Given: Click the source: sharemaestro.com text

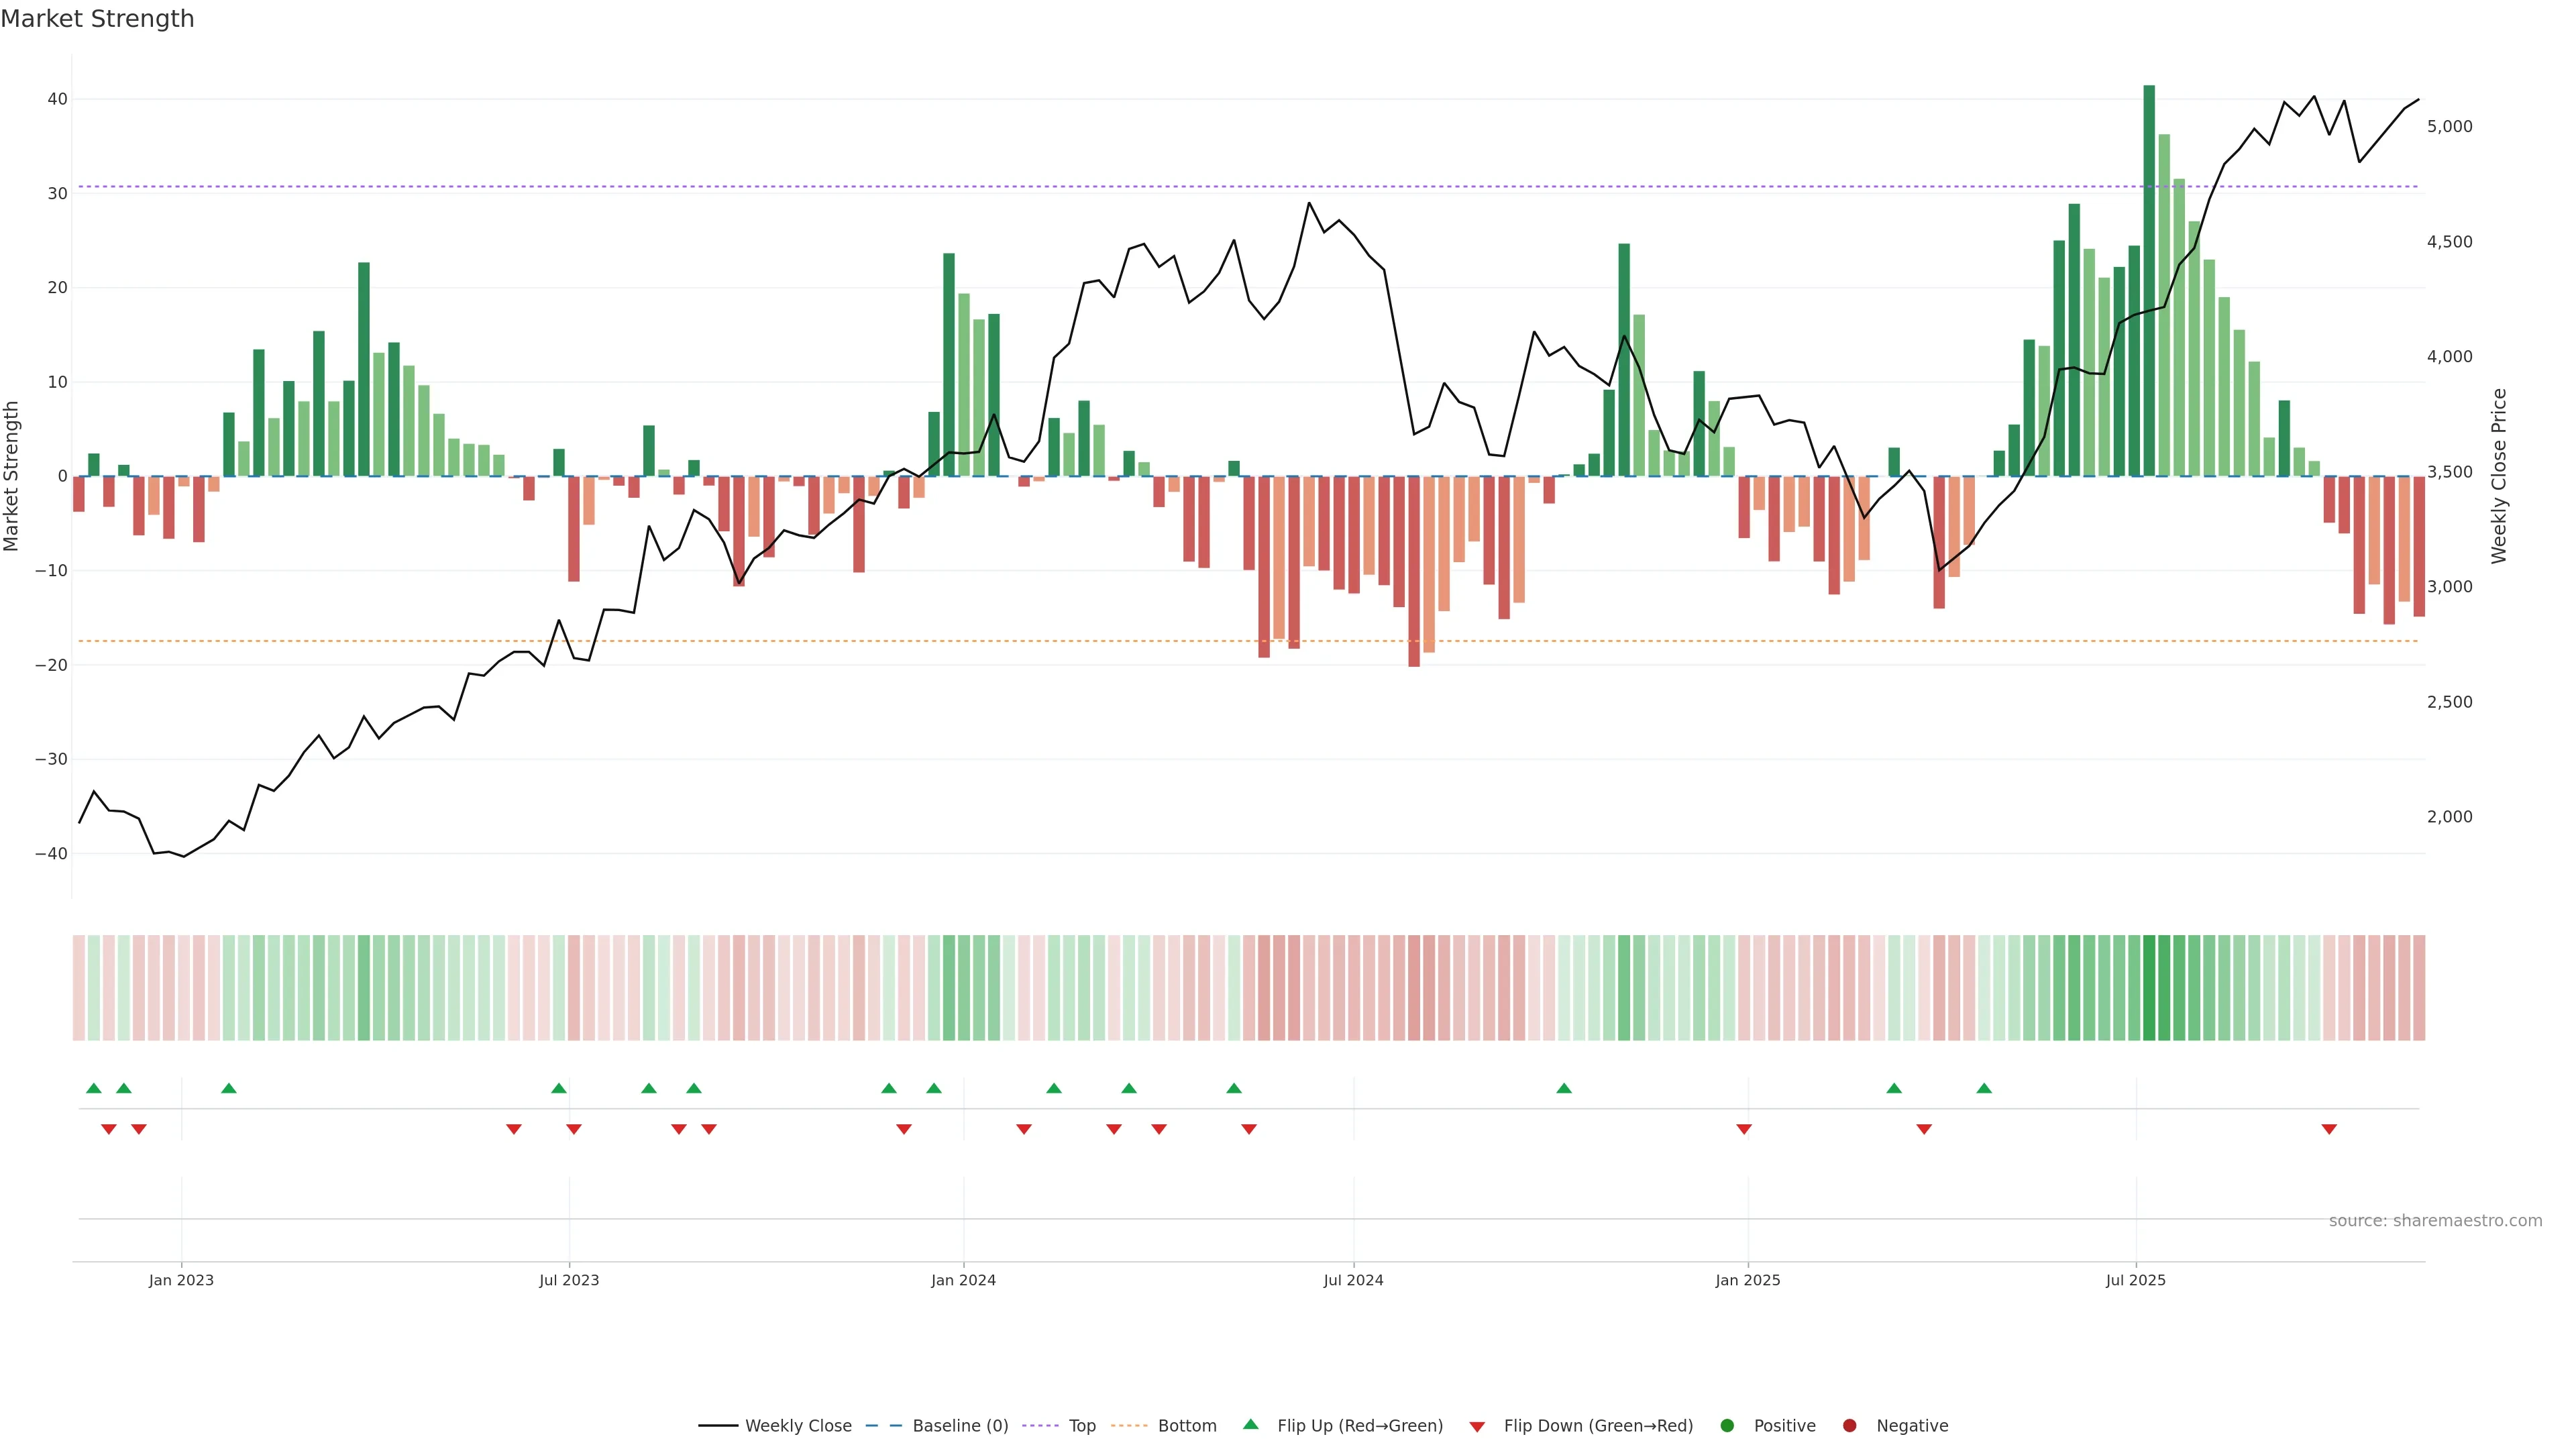Looking at the screenshot, I should 2435,1220.
